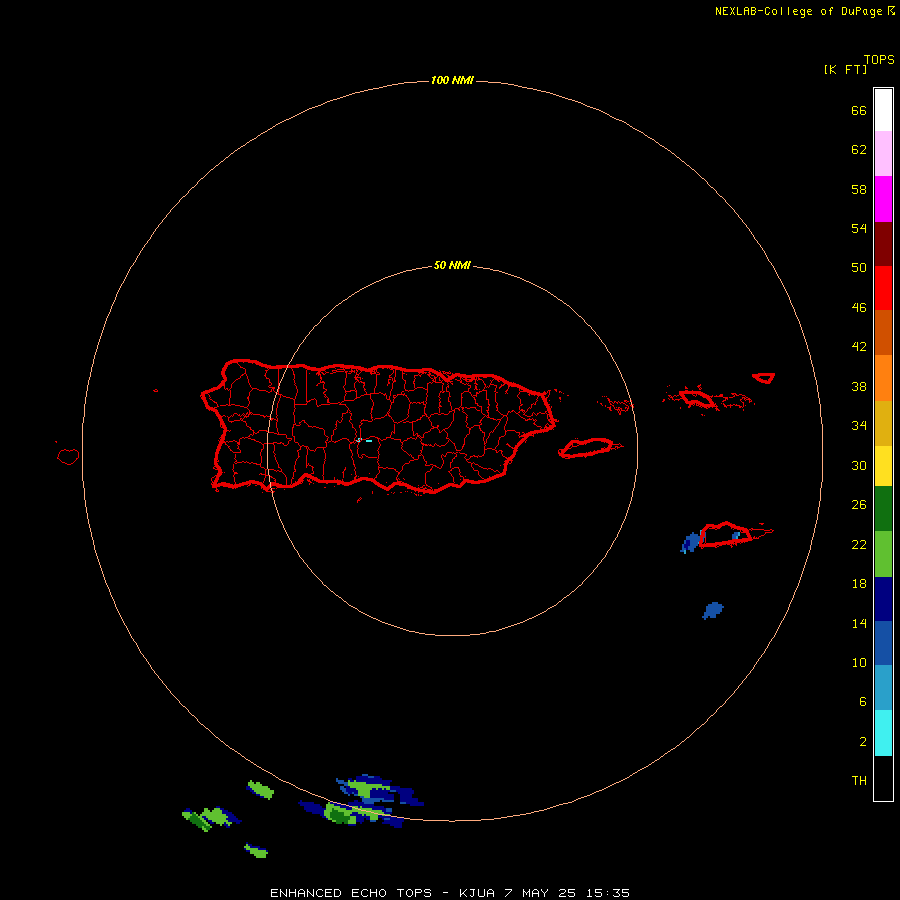The height and width of the screenshot is (900, 900).
Task: Click the navy blue legend swatch
Action: (x=883, y=599)
